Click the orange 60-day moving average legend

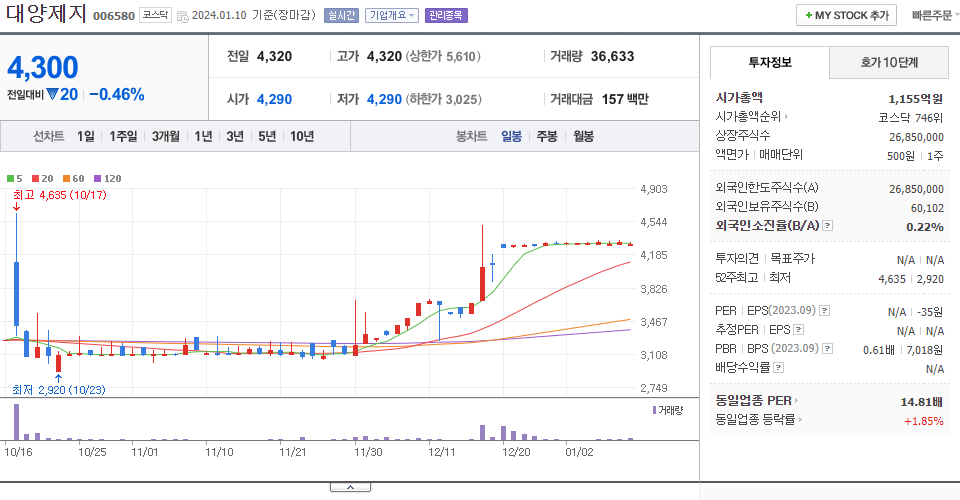73,179
